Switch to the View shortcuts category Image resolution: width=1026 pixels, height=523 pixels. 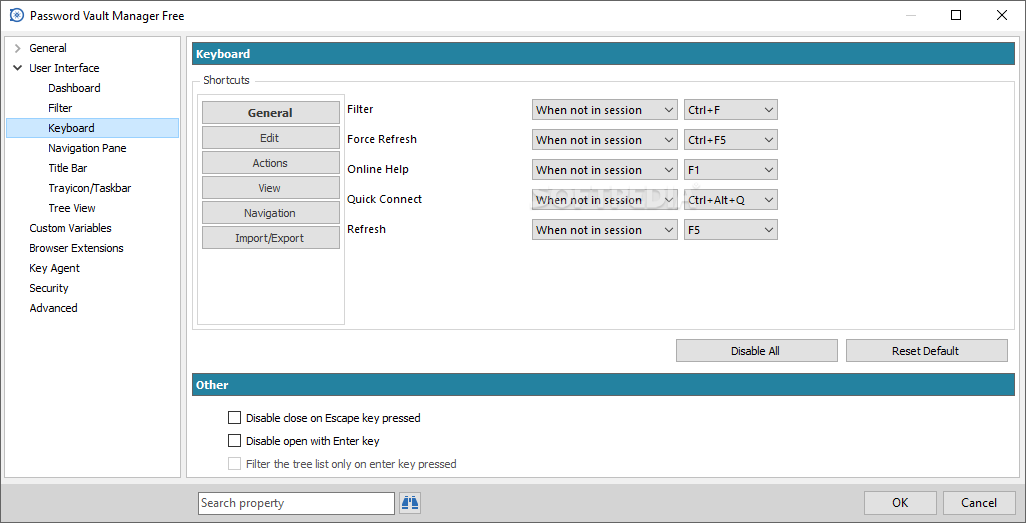click(x=270, y=188)
